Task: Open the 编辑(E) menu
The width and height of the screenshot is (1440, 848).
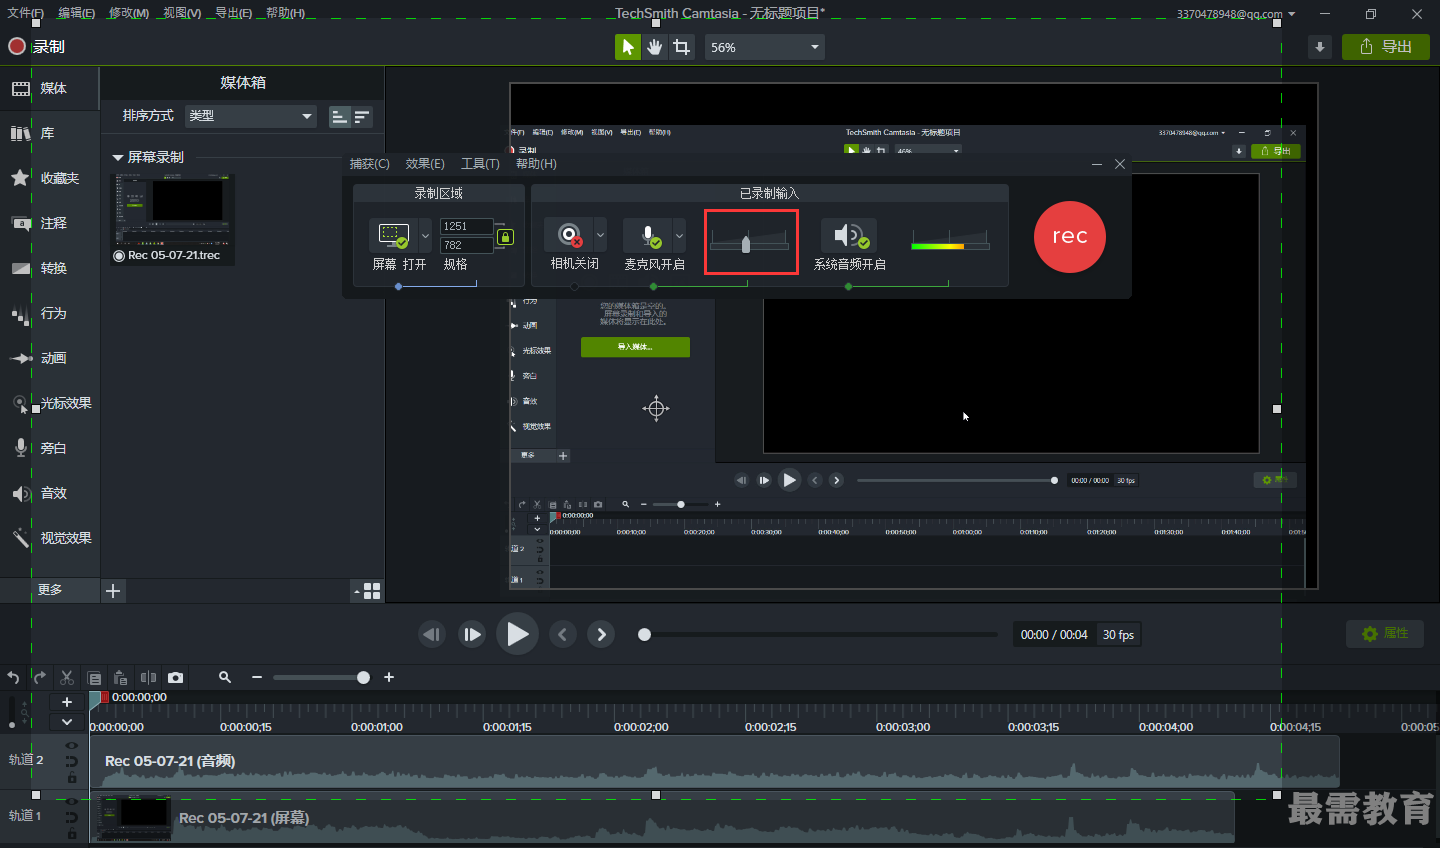Action: click(76, 13)
